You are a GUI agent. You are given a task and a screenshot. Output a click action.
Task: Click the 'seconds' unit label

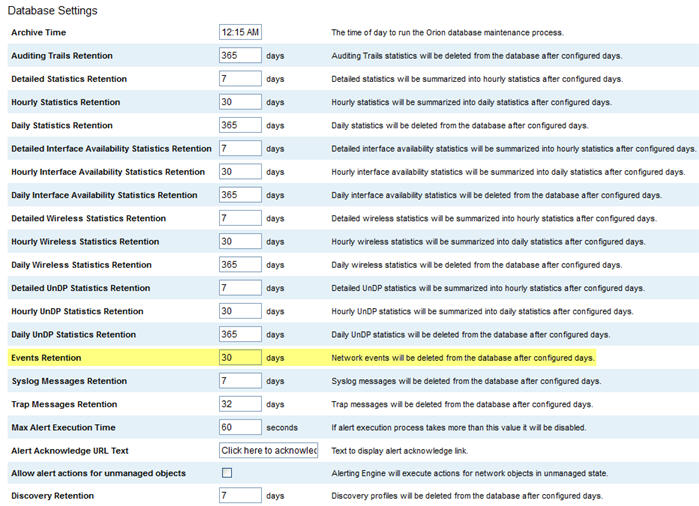coord(282,428)
